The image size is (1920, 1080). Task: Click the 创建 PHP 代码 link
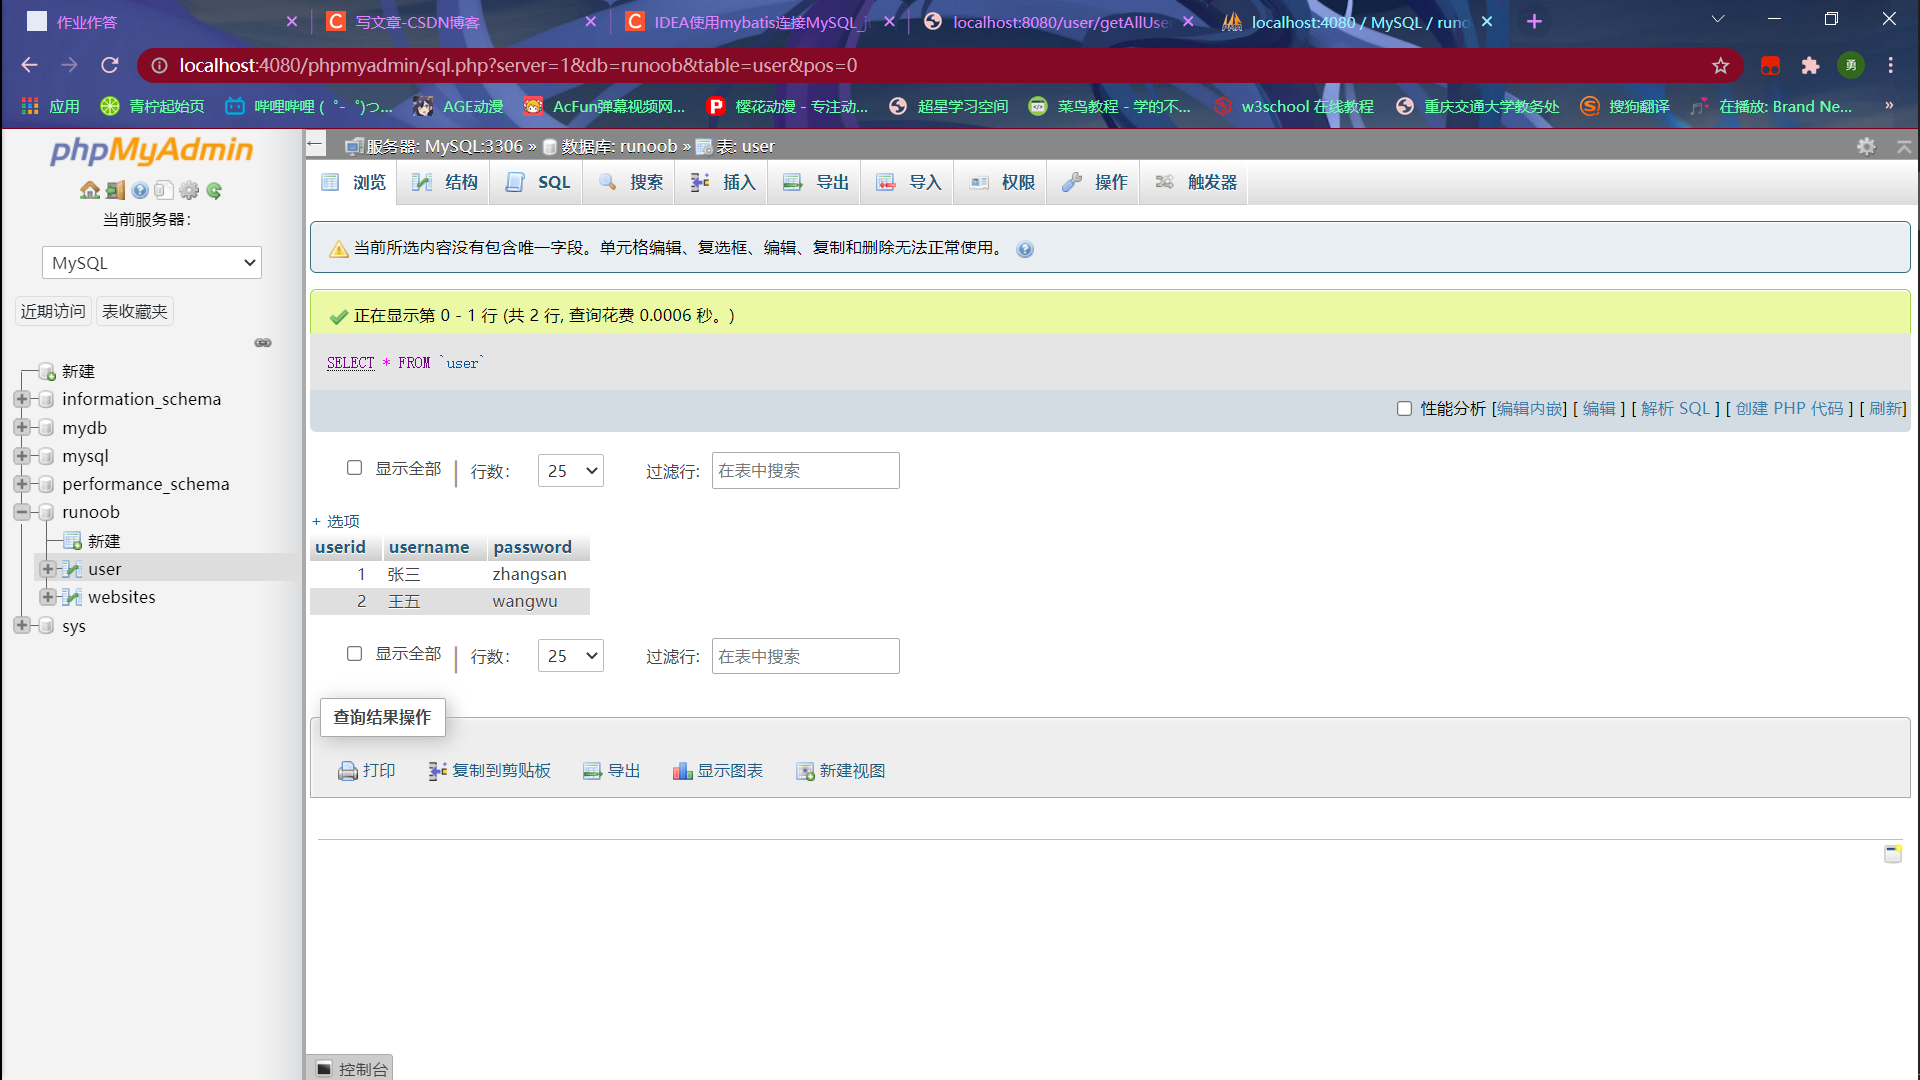point(1789,408)
